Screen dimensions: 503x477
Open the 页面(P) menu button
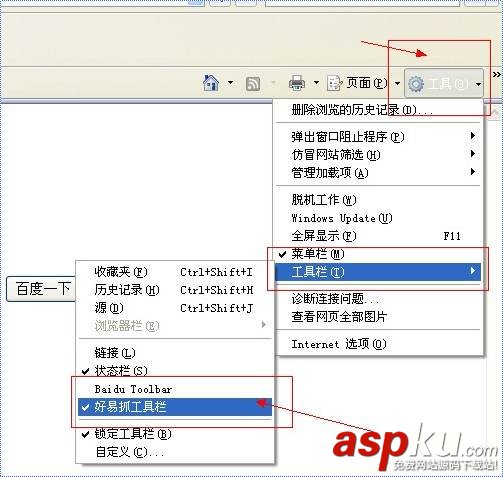(357, 83)
